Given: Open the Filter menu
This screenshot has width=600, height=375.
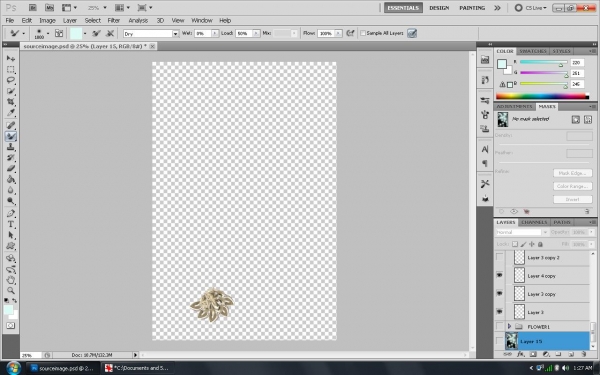Looking at the screenshot, I should coord(114,20).
